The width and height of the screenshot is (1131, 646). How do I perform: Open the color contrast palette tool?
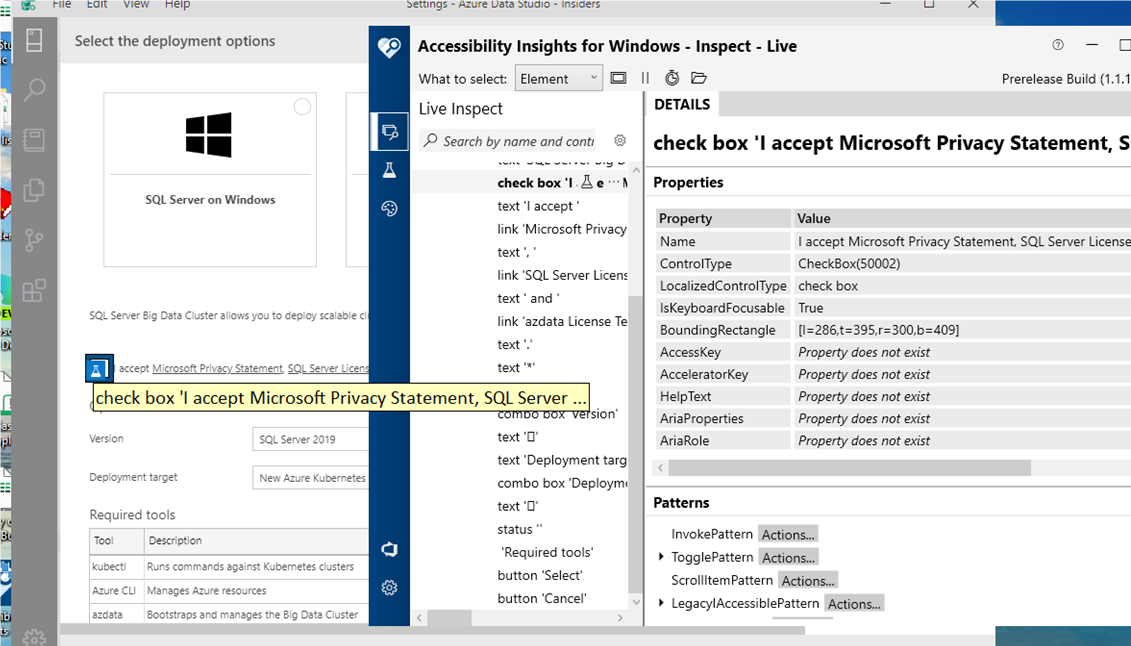389,208
